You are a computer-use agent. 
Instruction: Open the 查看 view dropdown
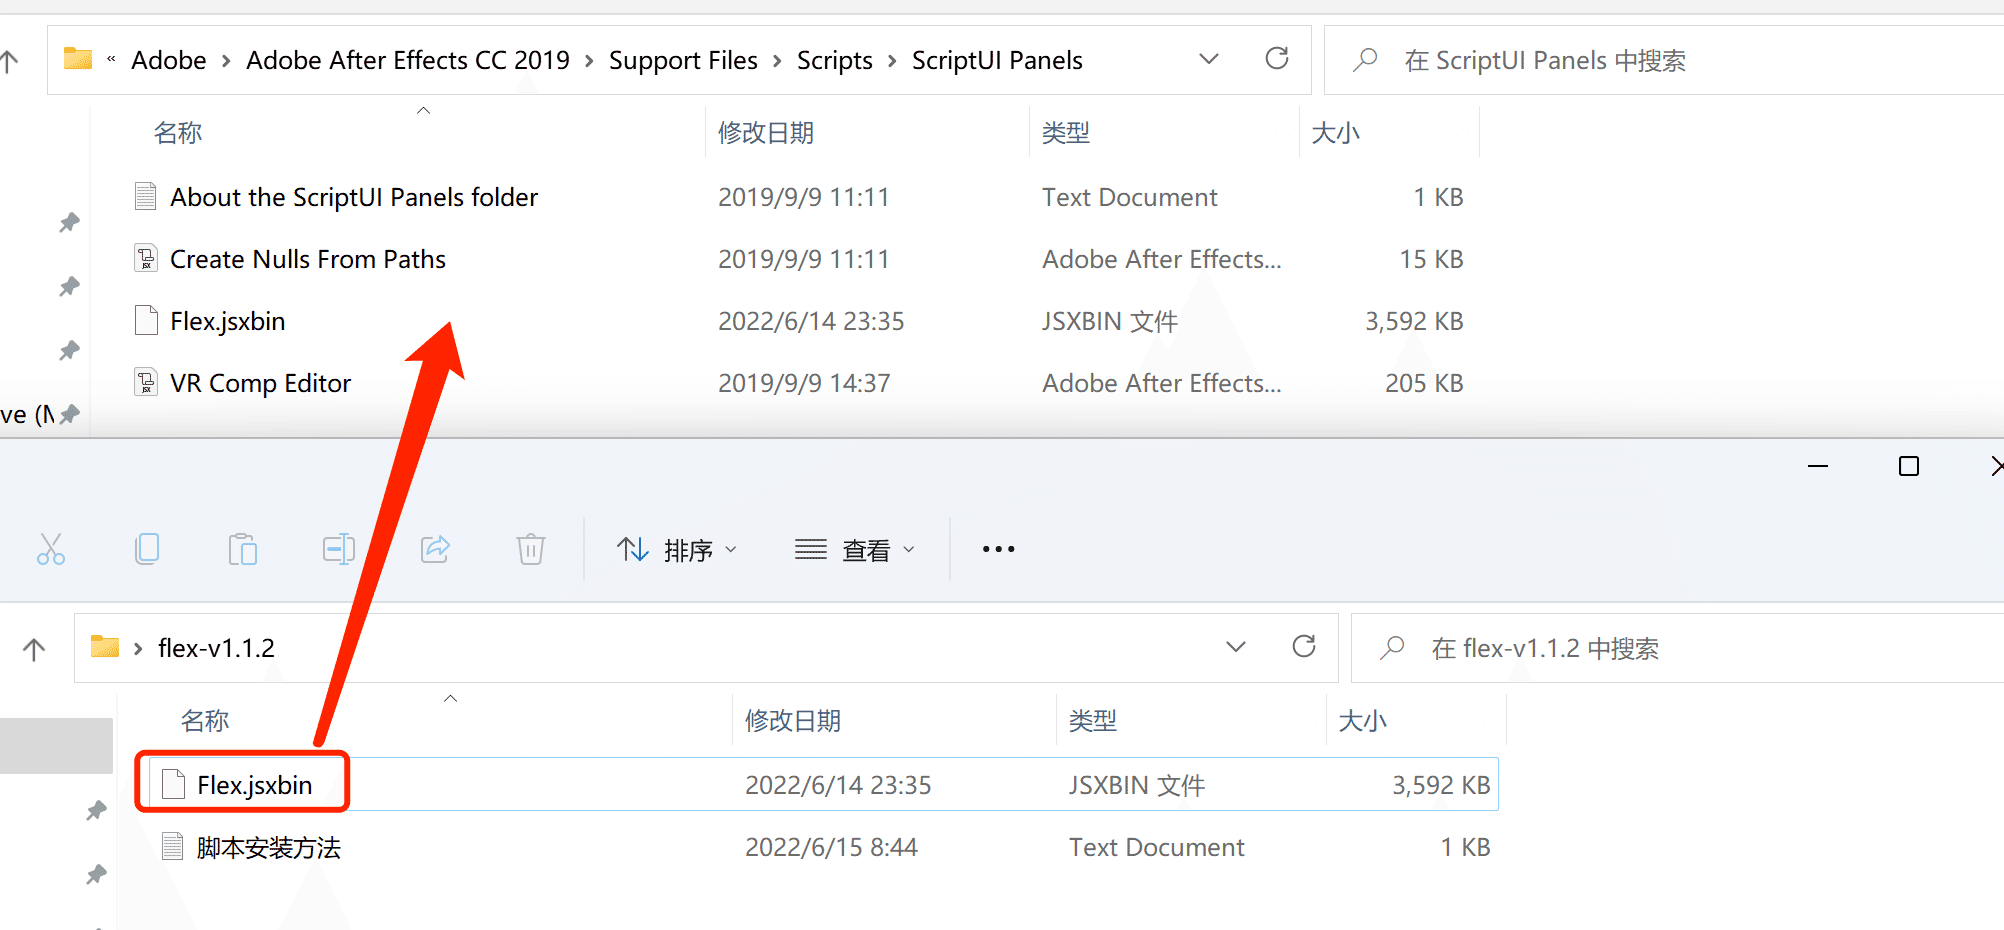pyautogui.click(x=855, y=549)
